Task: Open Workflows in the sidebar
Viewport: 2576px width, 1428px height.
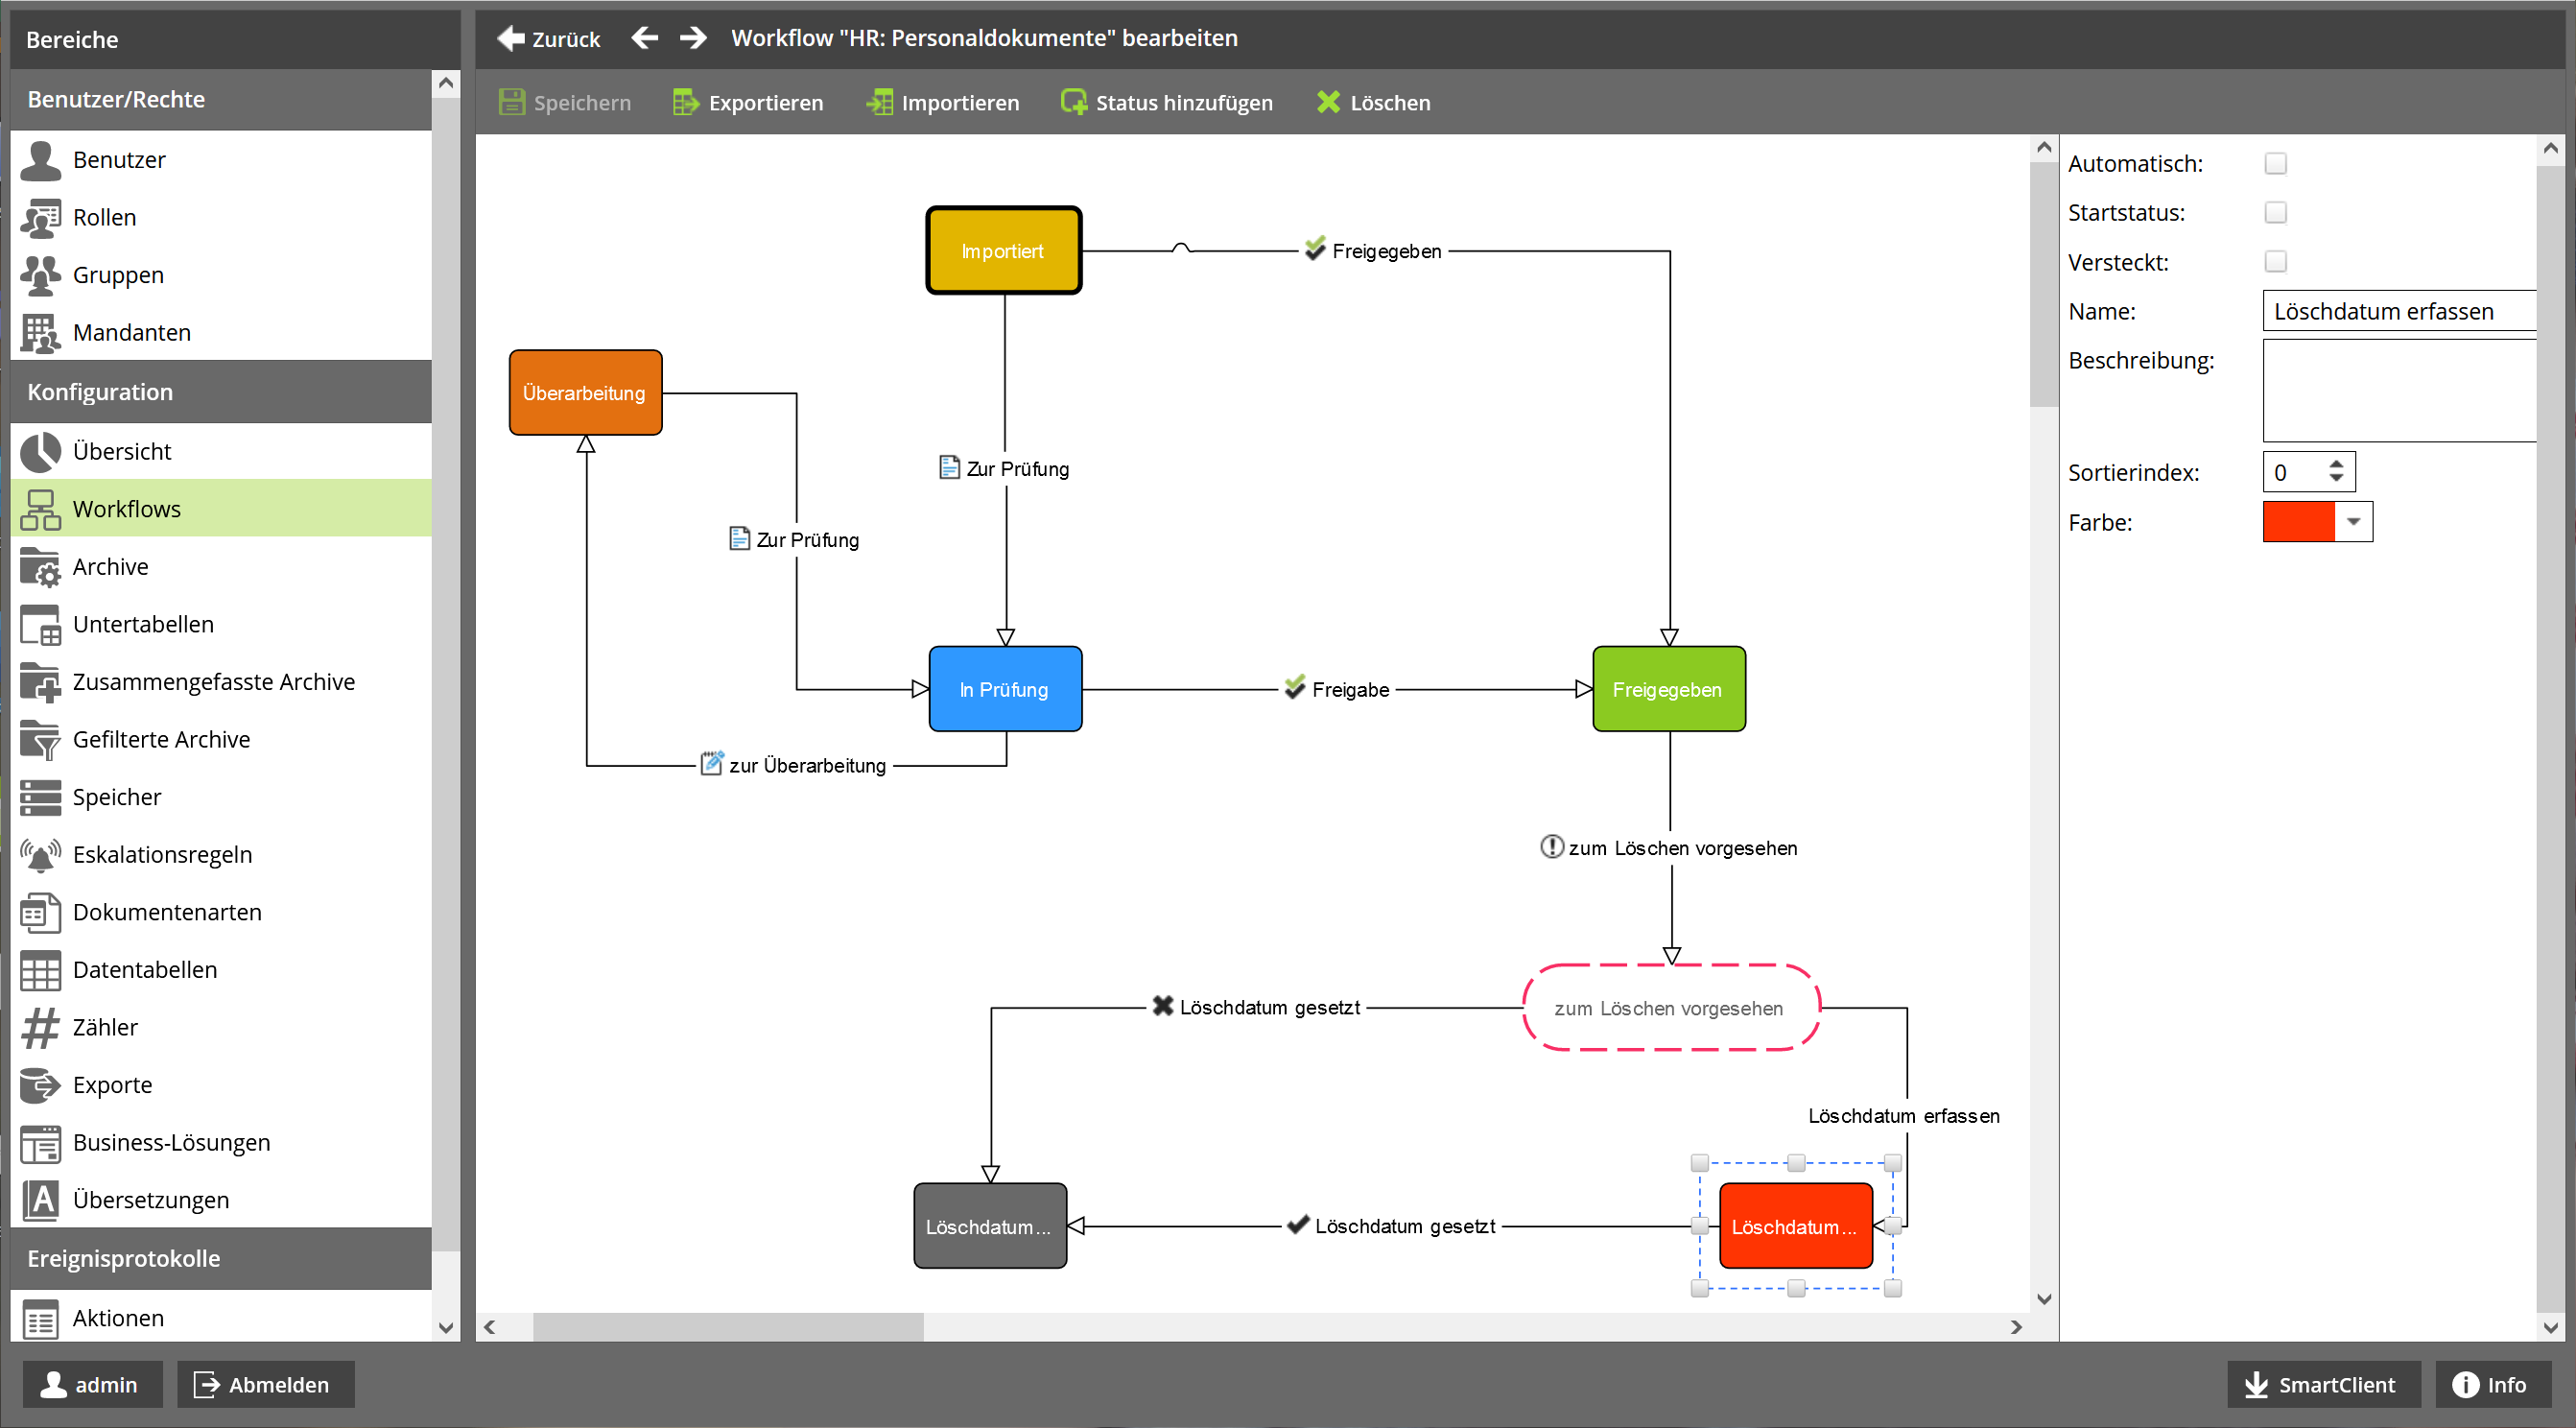Action: (220, 509)
